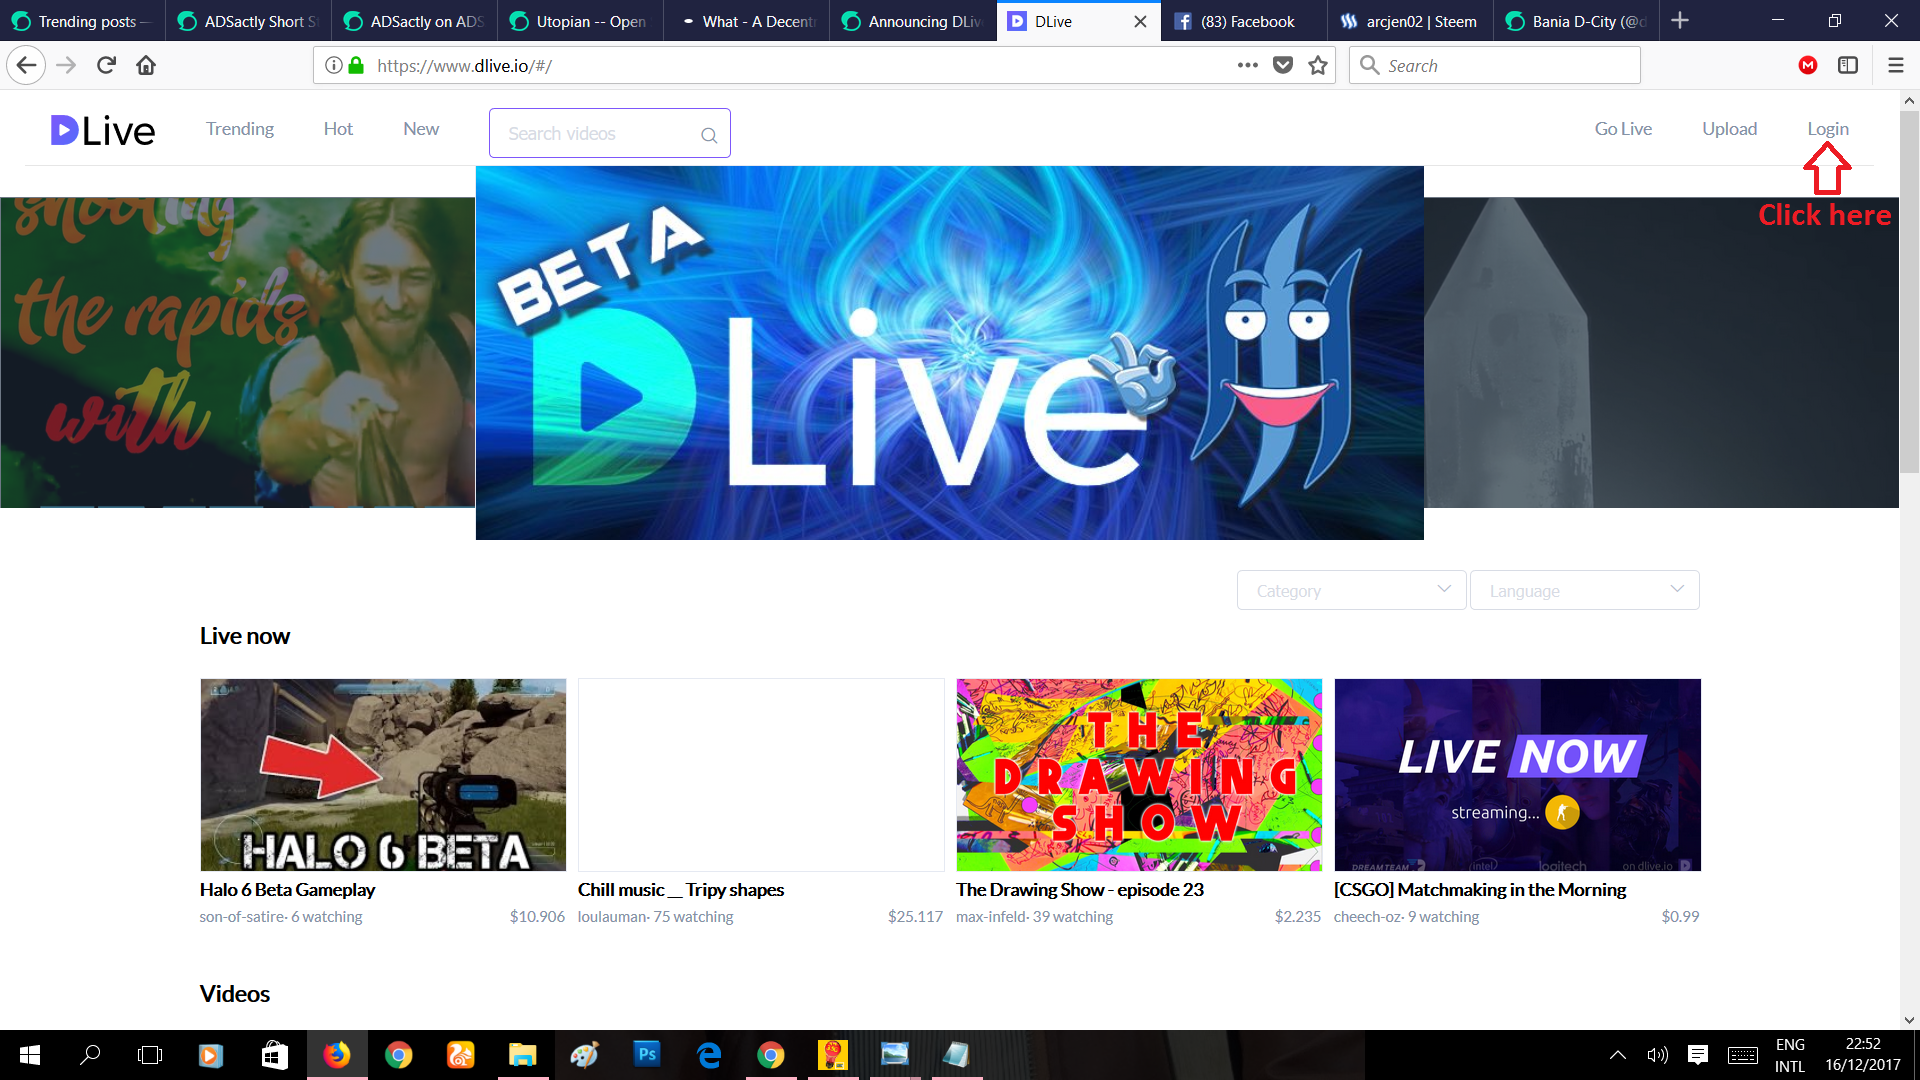Go back with browser back arrow
Viewport: 1920px width, 1080px height.
pos(26,66)
